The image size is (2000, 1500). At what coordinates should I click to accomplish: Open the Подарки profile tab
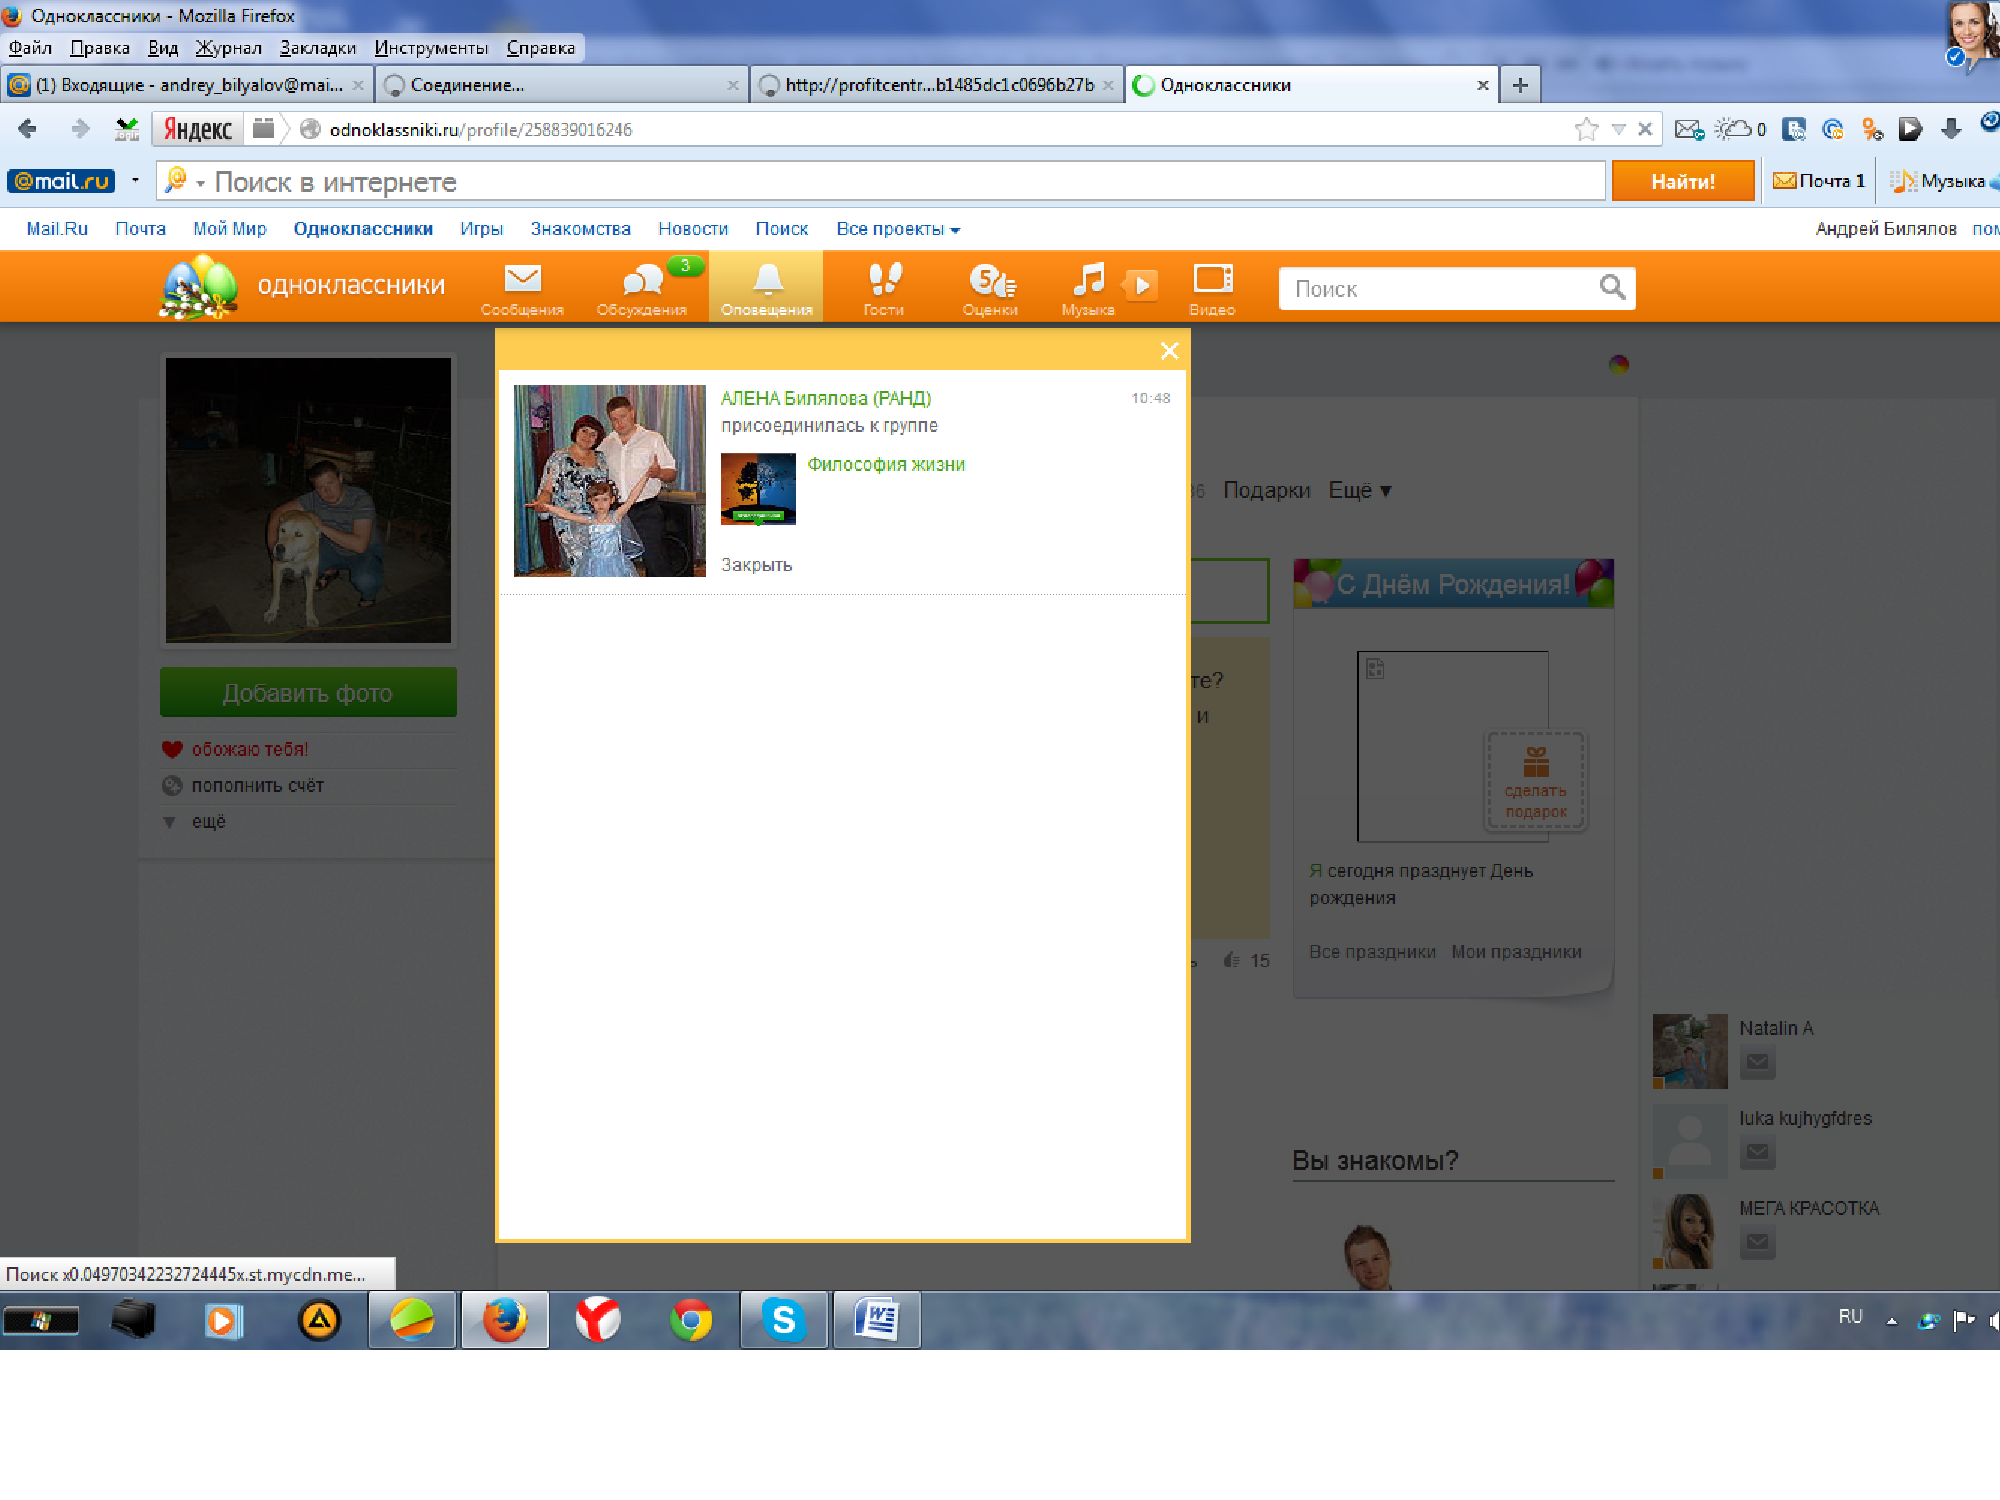[1266, 490]
